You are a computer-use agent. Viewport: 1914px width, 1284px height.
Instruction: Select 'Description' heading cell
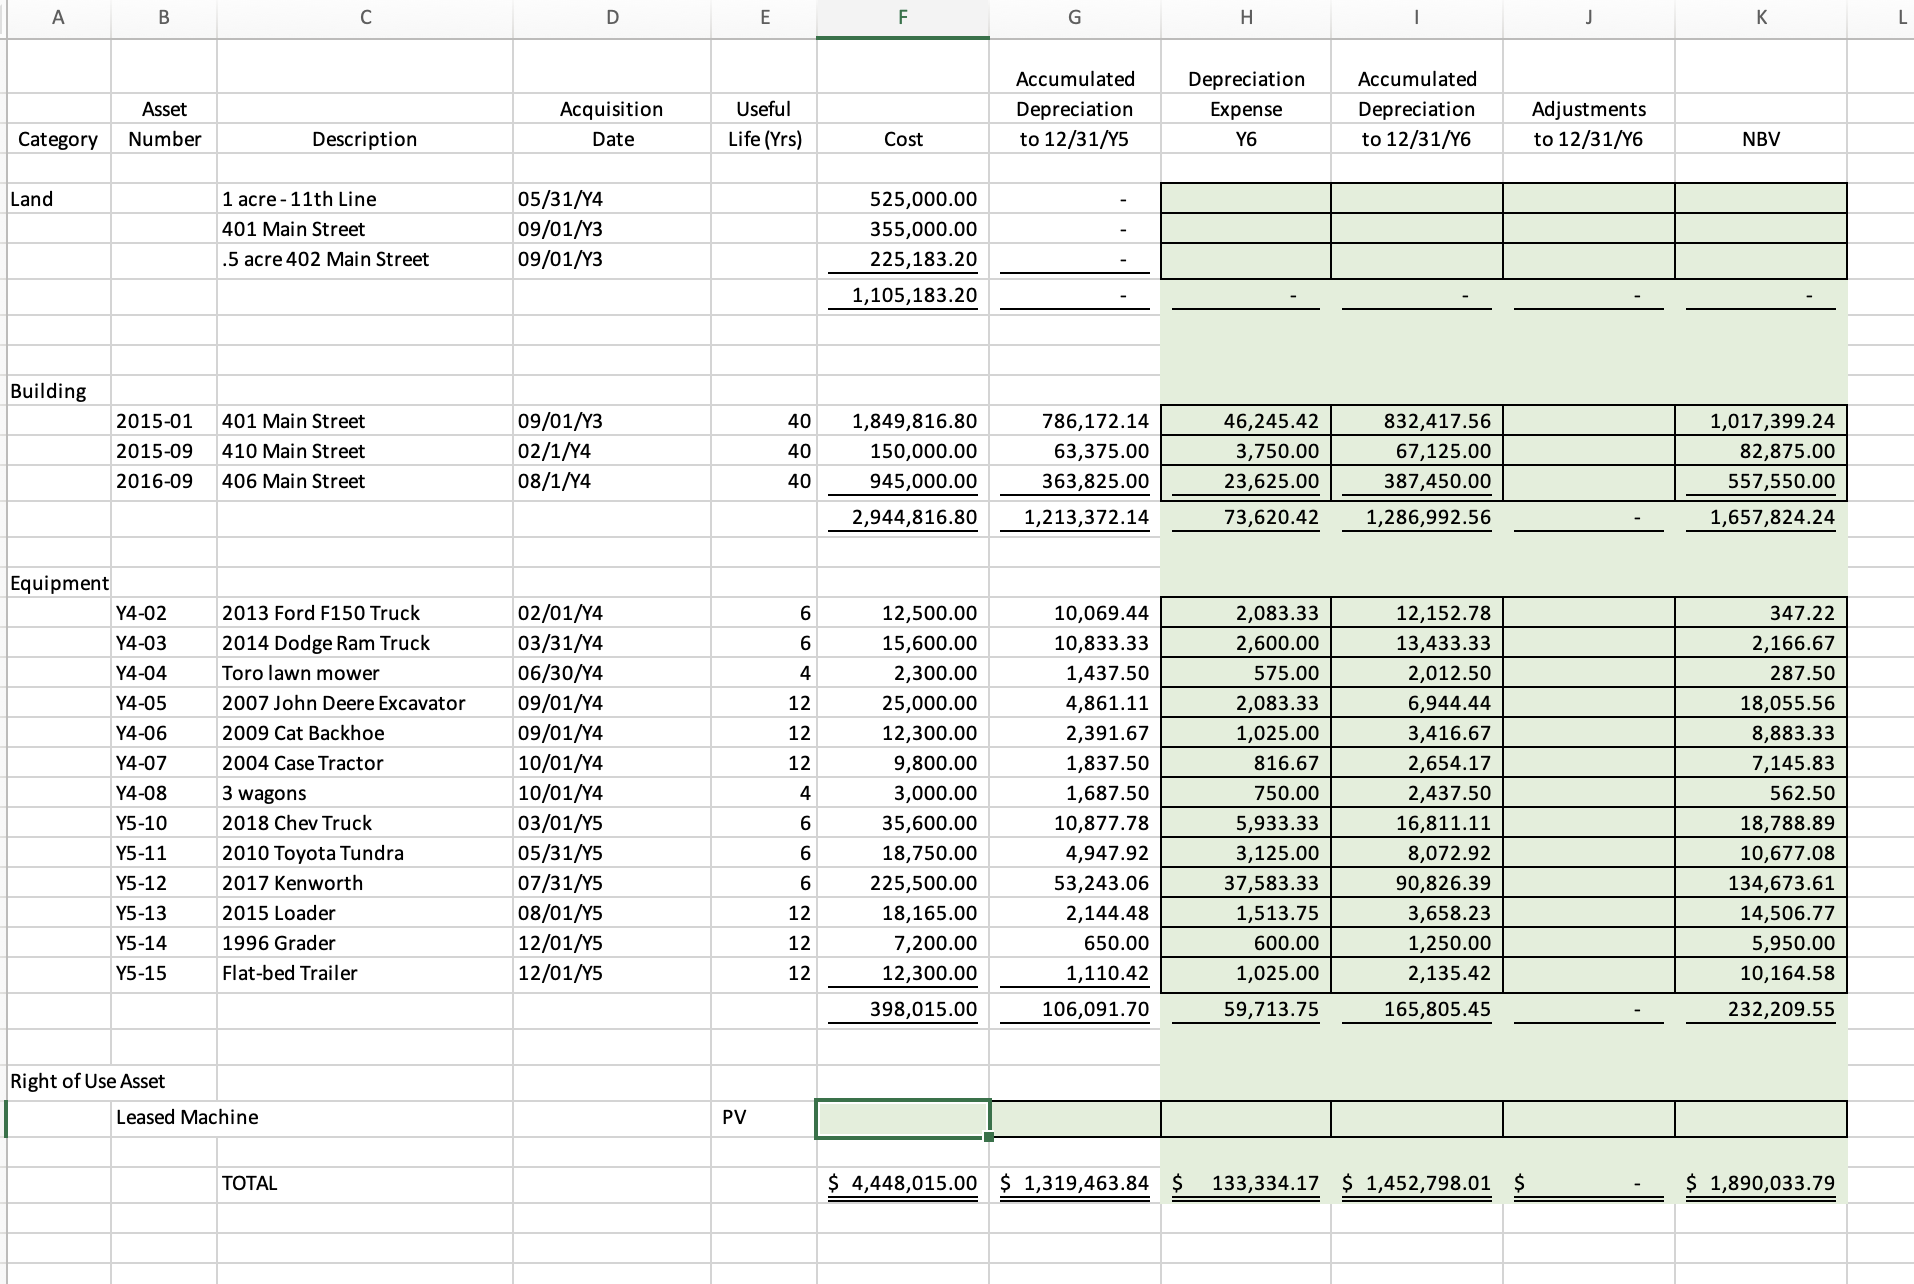364,139
